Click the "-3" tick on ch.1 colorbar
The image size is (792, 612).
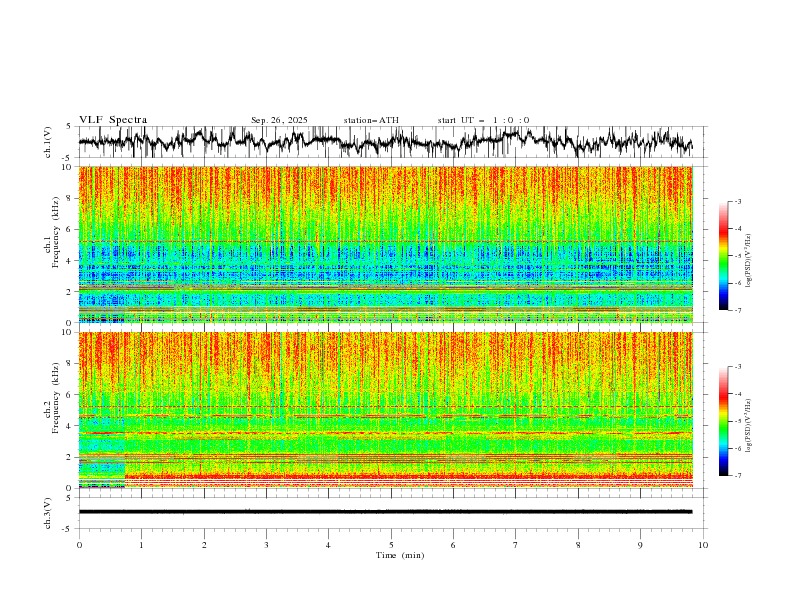pos(737,201)
